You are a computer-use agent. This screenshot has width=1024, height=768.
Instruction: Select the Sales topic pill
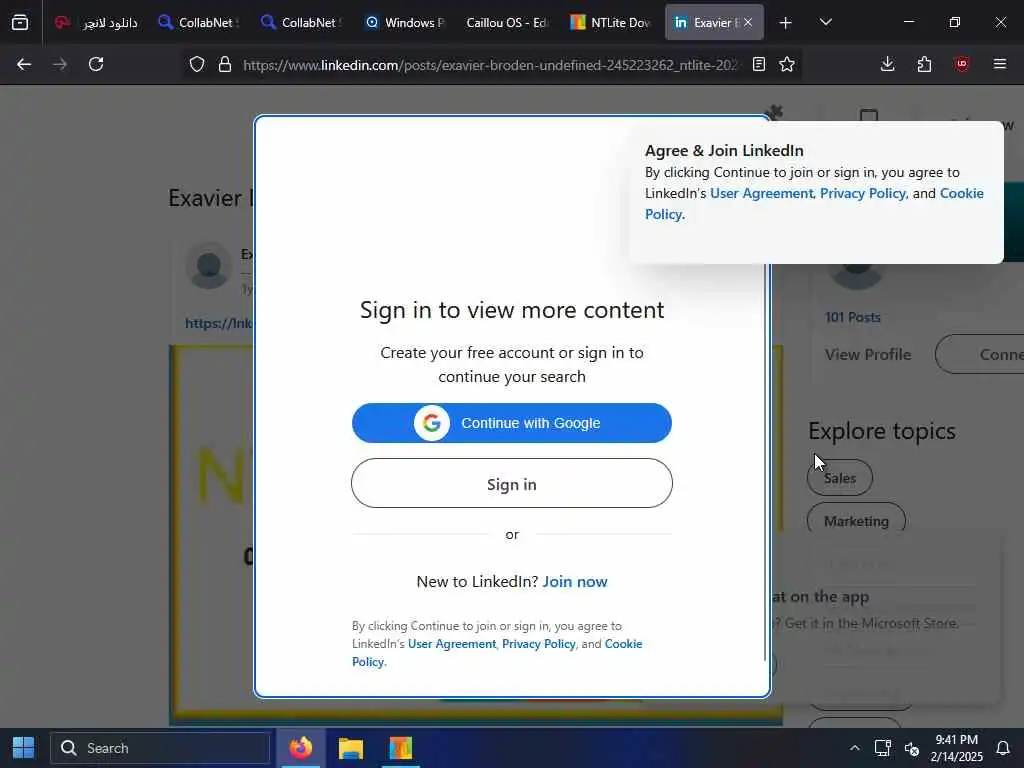(840, 478)
